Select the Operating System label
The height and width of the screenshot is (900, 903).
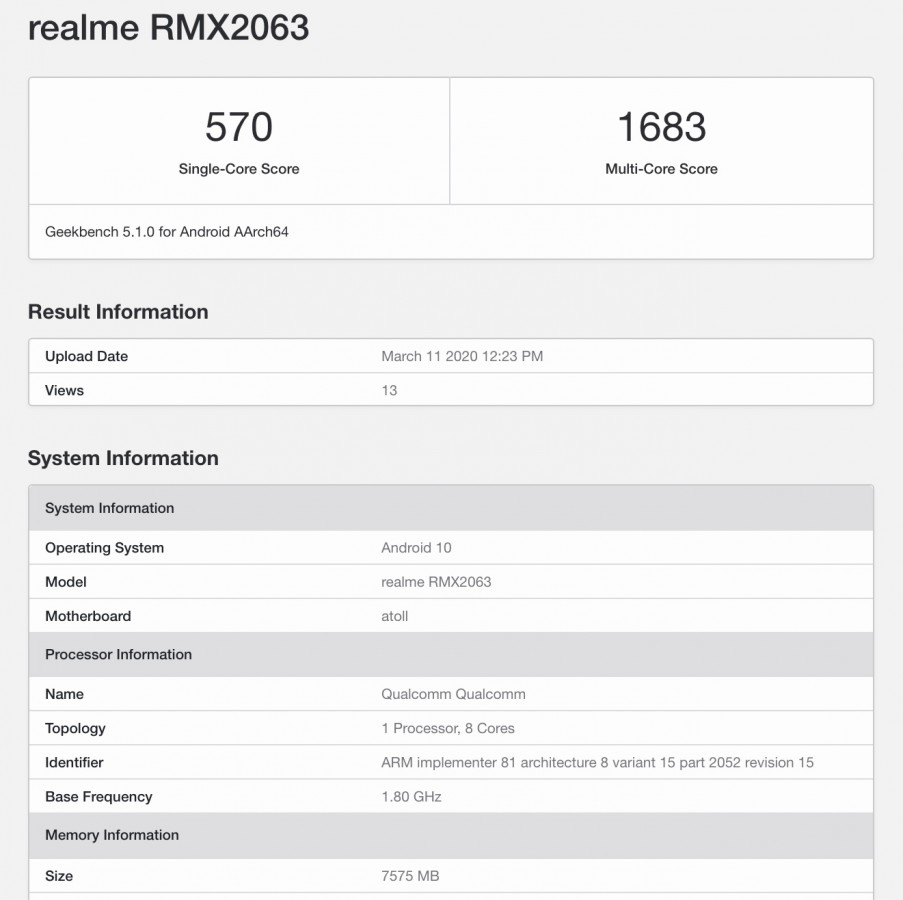coord(104,548)
